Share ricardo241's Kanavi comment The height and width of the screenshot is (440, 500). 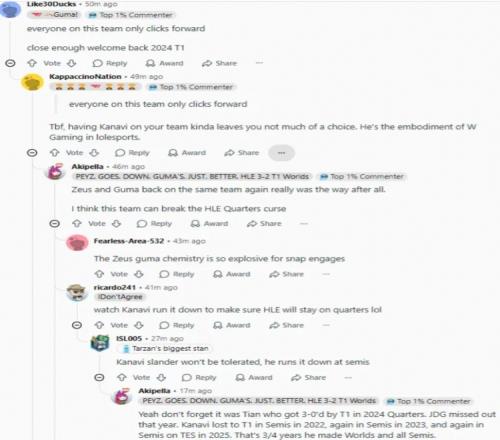point(286,325)
